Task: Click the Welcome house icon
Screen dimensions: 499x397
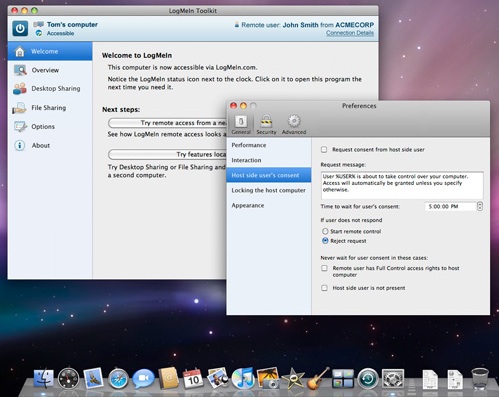Action: (x=20, y=51)
